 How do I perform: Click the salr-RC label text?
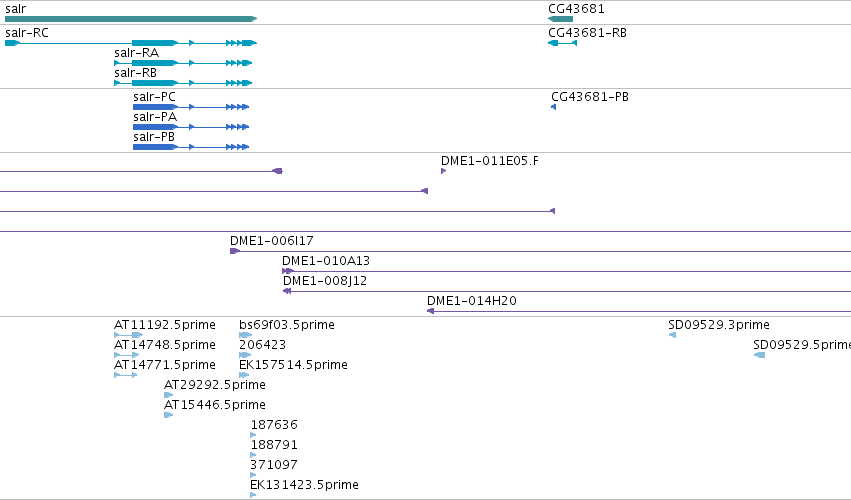[27, 33]
